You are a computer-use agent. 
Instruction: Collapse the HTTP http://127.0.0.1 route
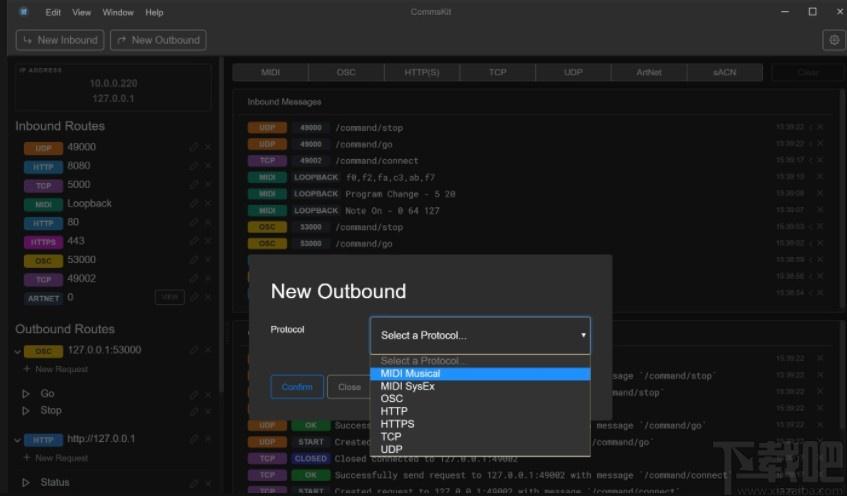coord(17,440)
